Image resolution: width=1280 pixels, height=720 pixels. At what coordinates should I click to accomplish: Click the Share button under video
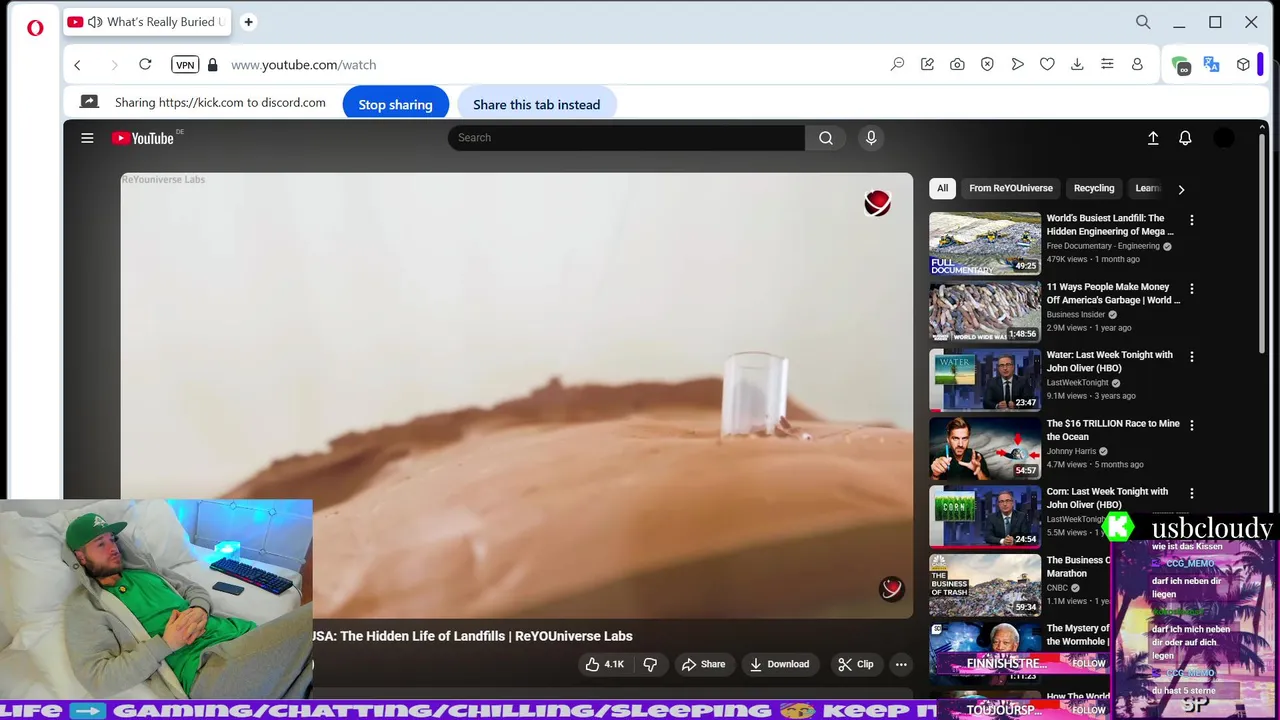click(x=703, y=664)
